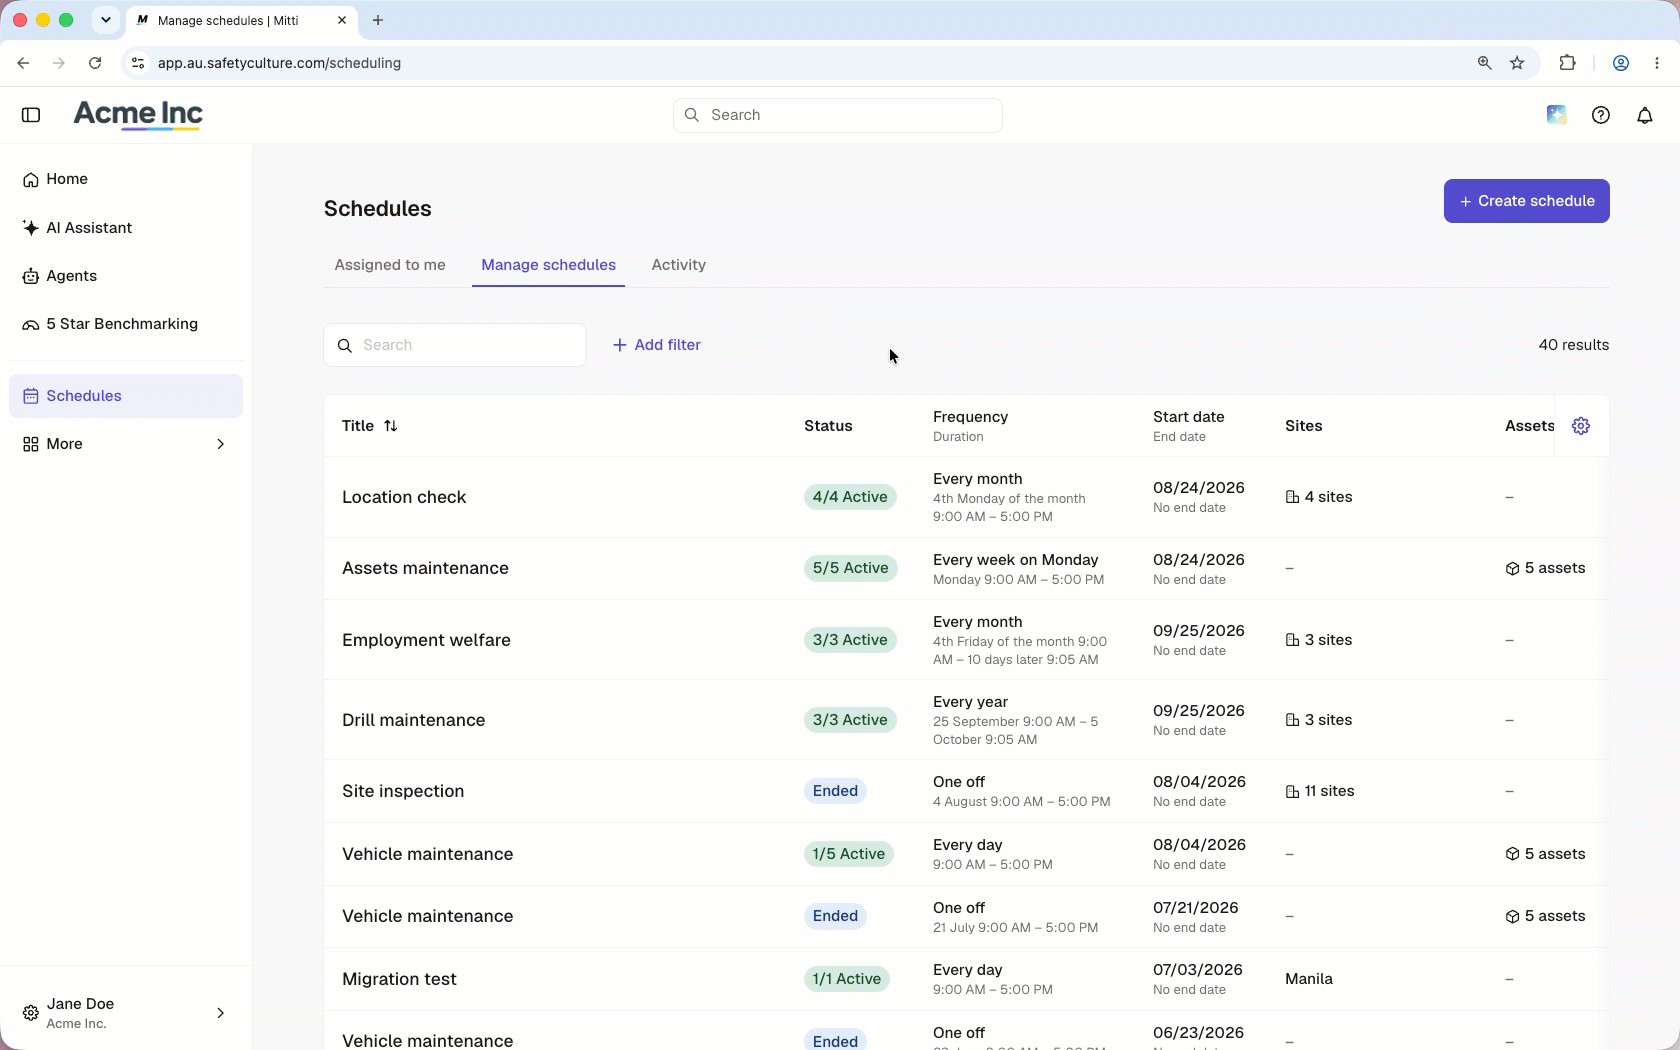Select Manage schedules tab
Screen dimensions: 1680x1050
pyautogui.click(x=548, y=265)
